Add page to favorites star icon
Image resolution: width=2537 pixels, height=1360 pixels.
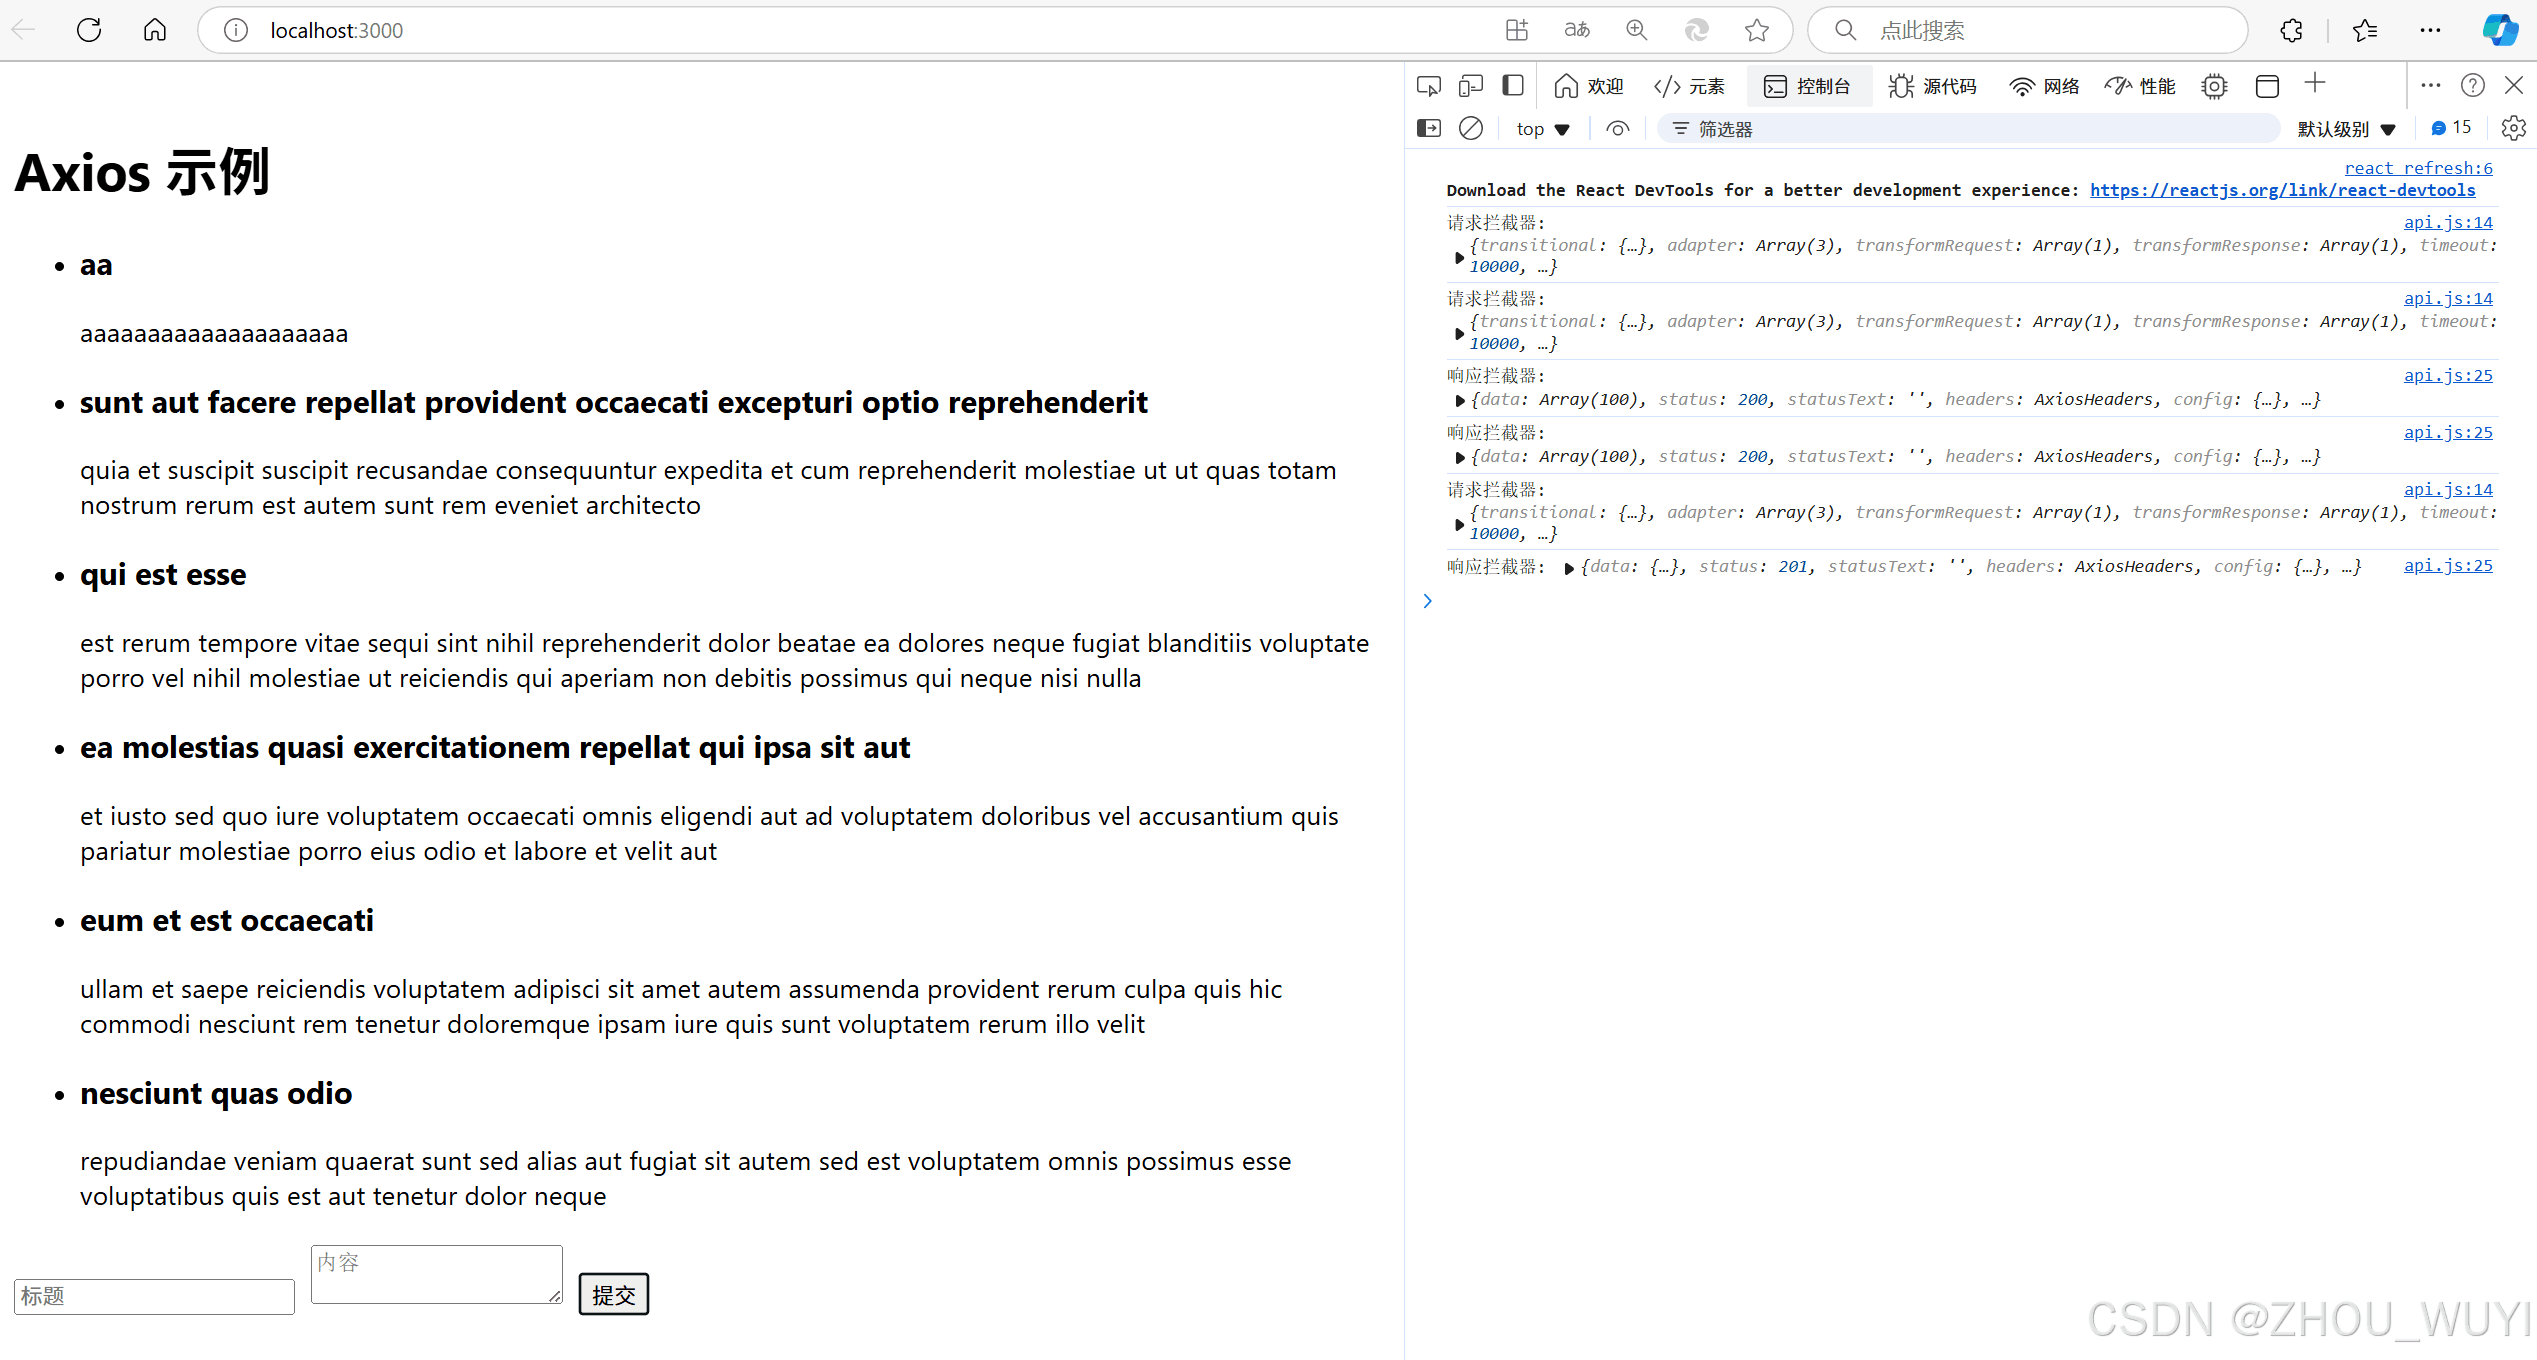tap(1757, 30)
